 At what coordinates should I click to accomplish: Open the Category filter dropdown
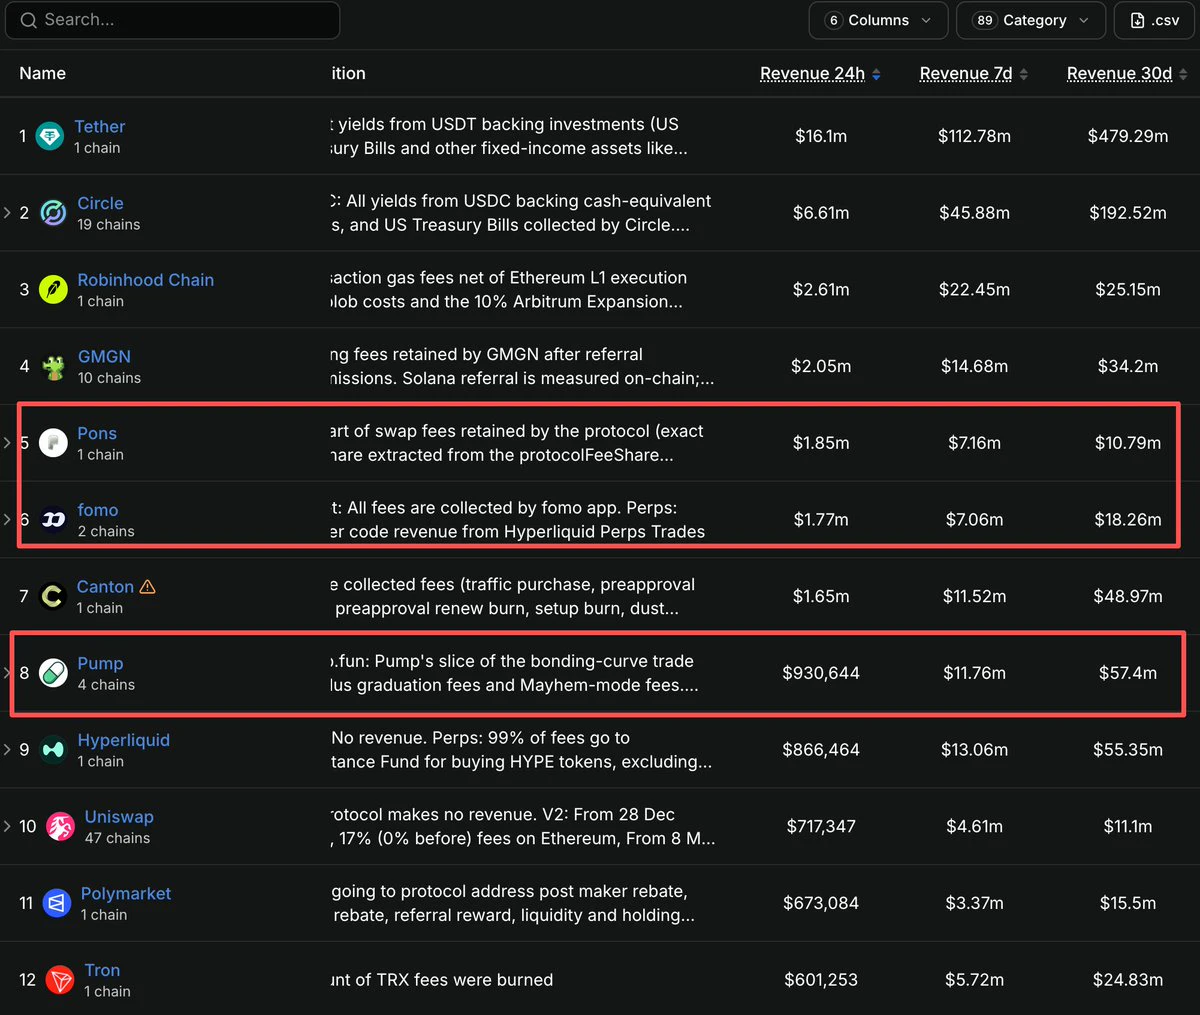[x=1031, y=20]
